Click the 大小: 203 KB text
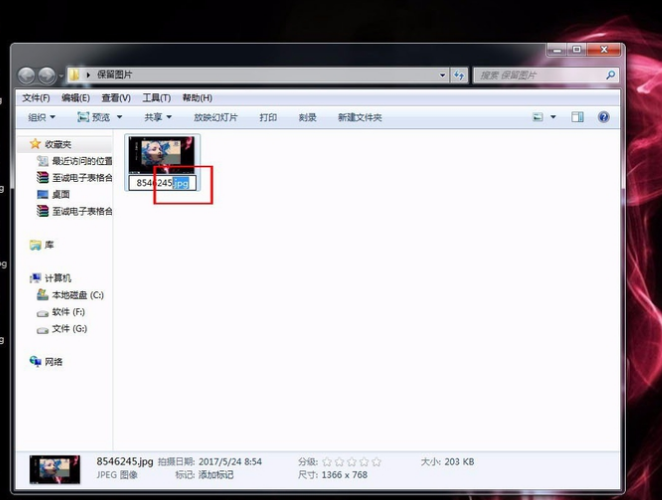This screenshot has height=500, width=662. tap(447, 462)
